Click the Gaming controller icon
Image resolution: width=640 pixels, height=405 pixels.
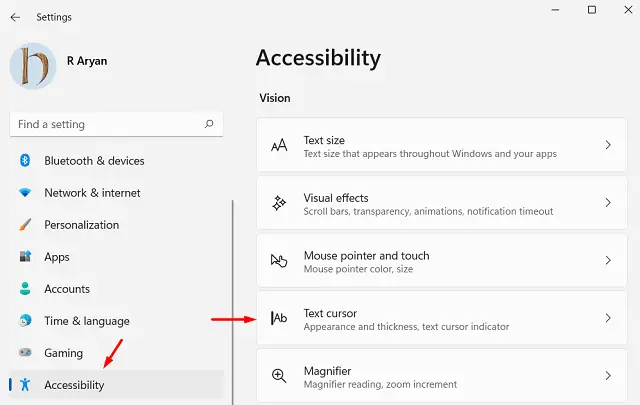tap(25, 353)
